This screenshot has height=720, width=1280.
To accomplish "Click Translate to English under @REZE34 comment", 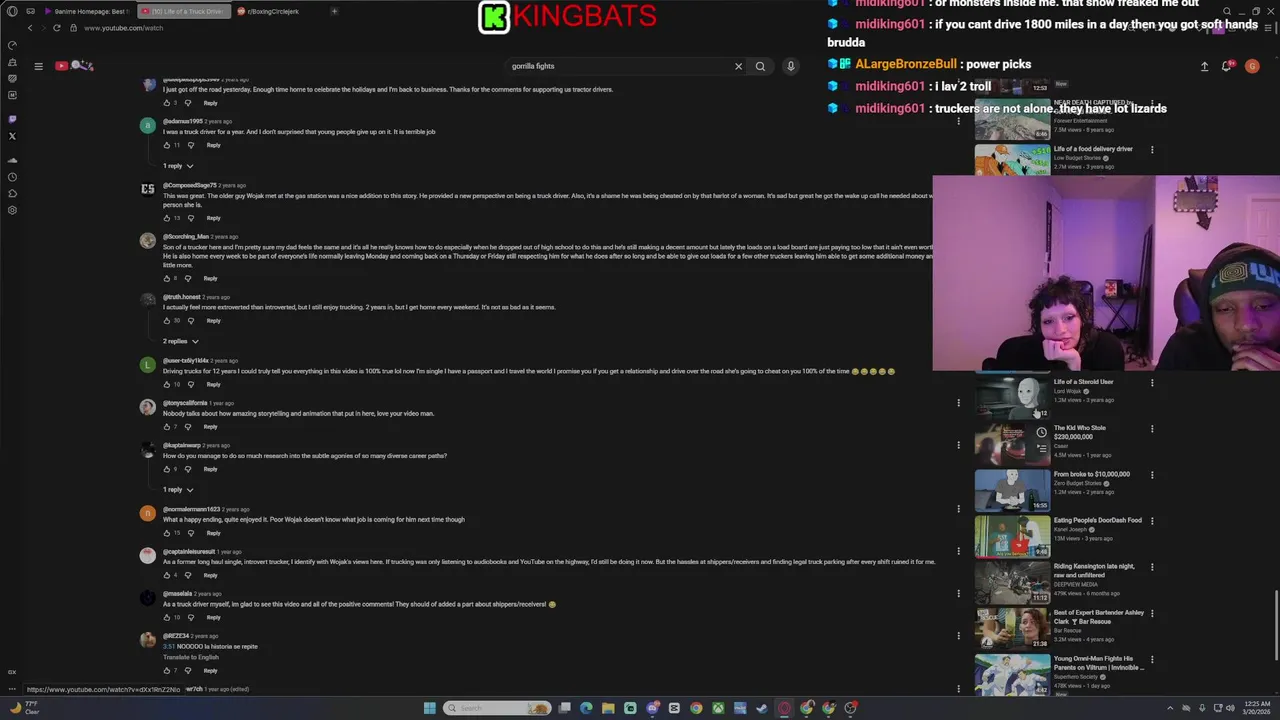I will [x=191, y=657].
